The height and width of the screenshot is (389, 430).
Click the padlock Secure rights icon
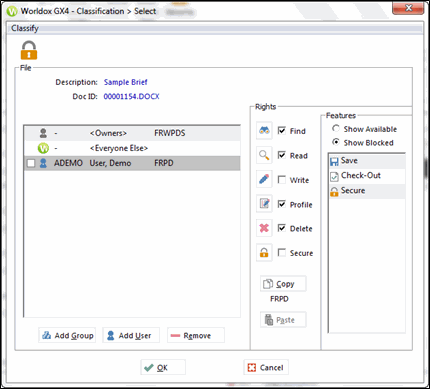[x=264, y=252]
